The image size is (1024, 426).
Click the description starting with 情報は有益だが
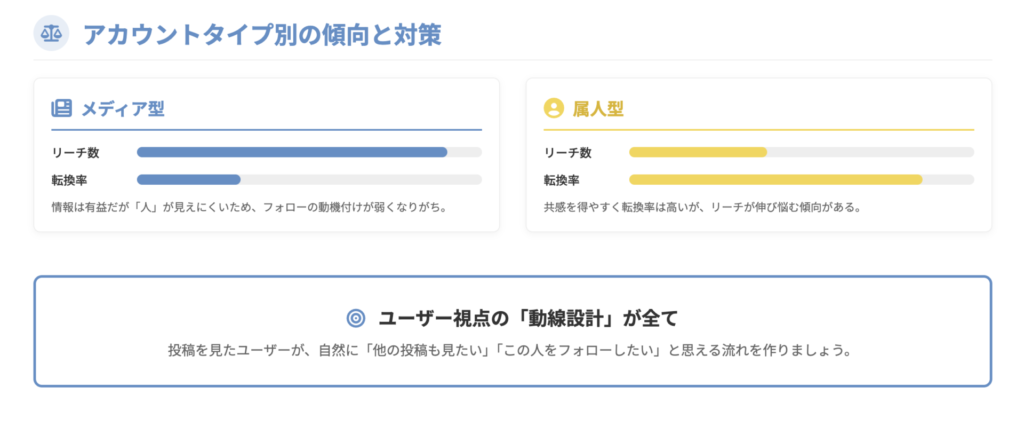coord(248,208)
